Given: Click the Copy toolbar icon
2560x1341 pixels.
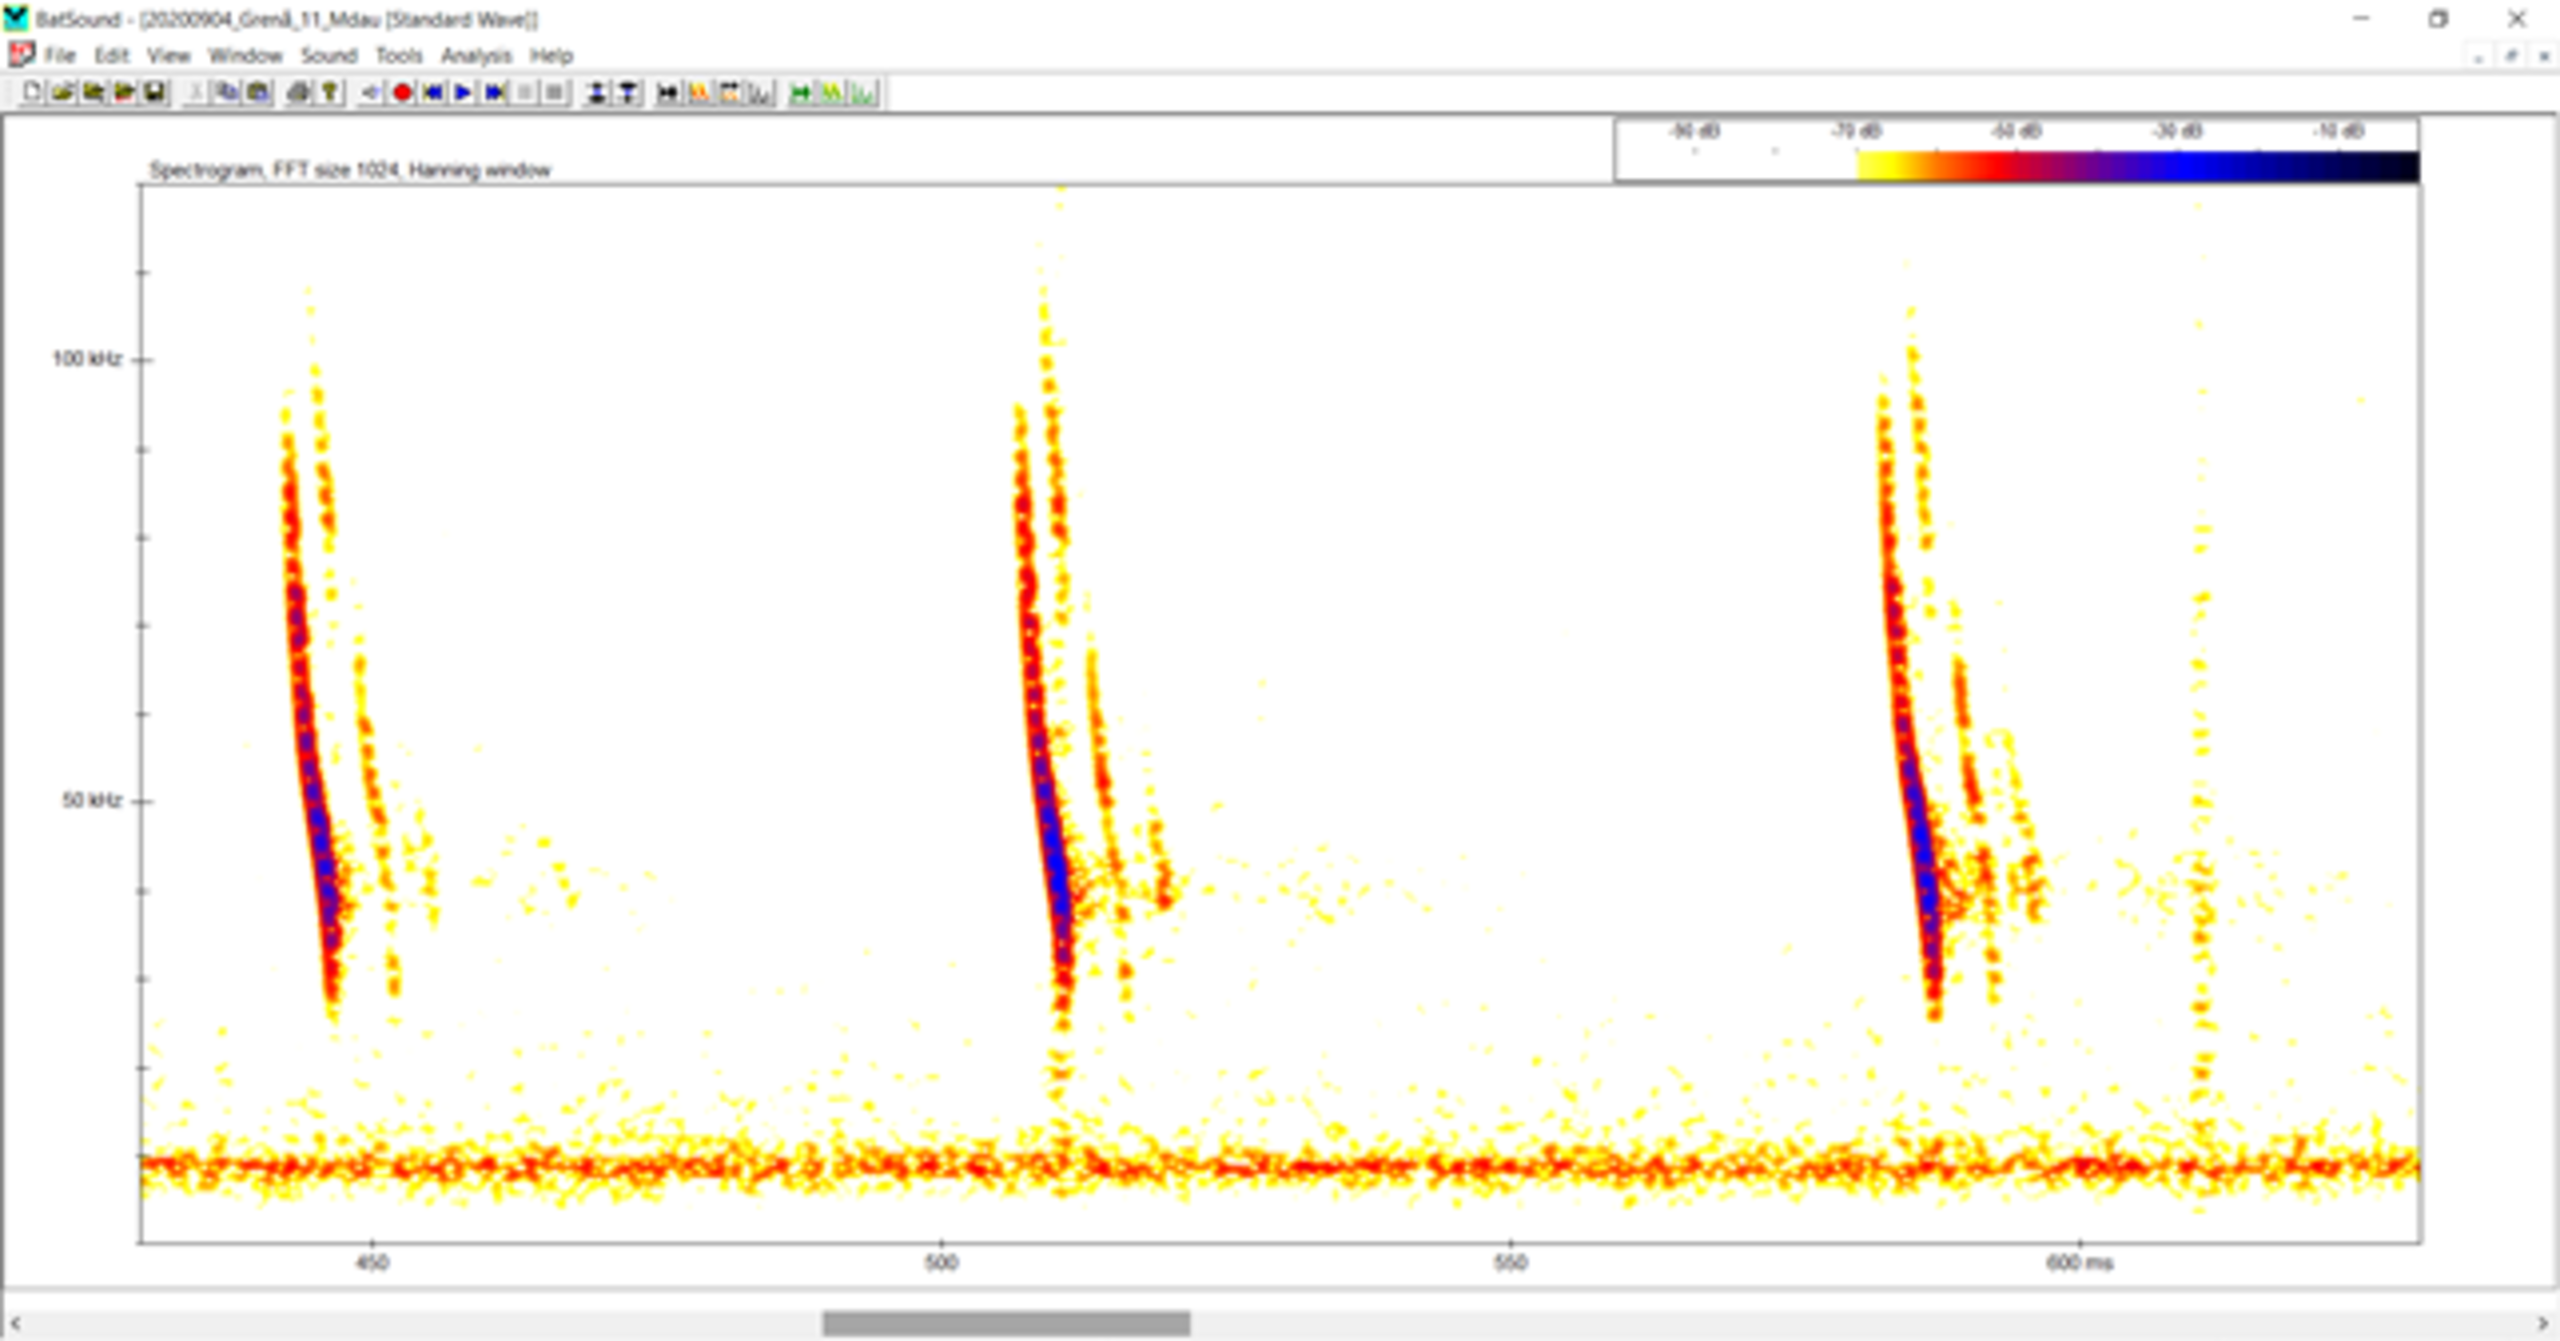Looking at the screenshot, I should point(227,93).
